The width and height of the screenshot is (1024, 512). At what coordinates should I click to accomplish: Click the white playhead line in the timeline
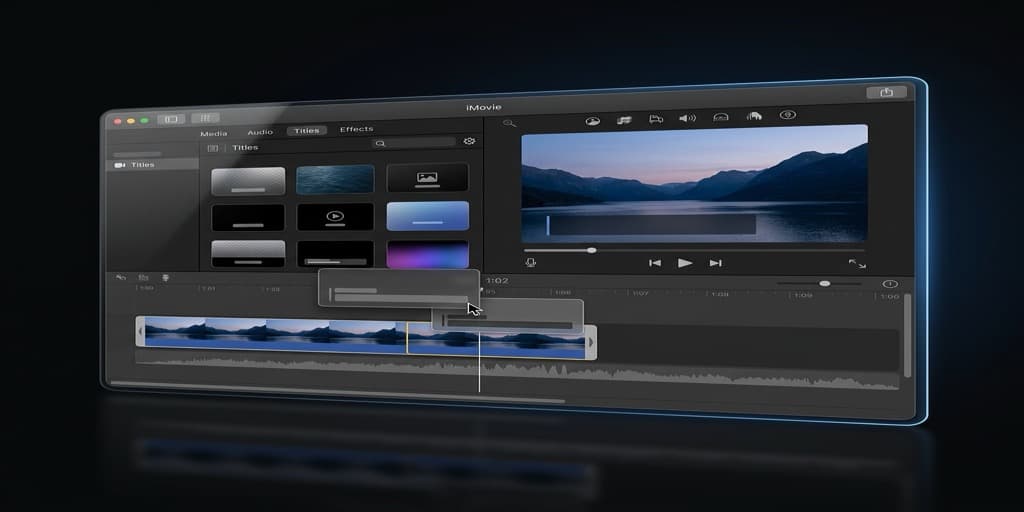(479, 362)
